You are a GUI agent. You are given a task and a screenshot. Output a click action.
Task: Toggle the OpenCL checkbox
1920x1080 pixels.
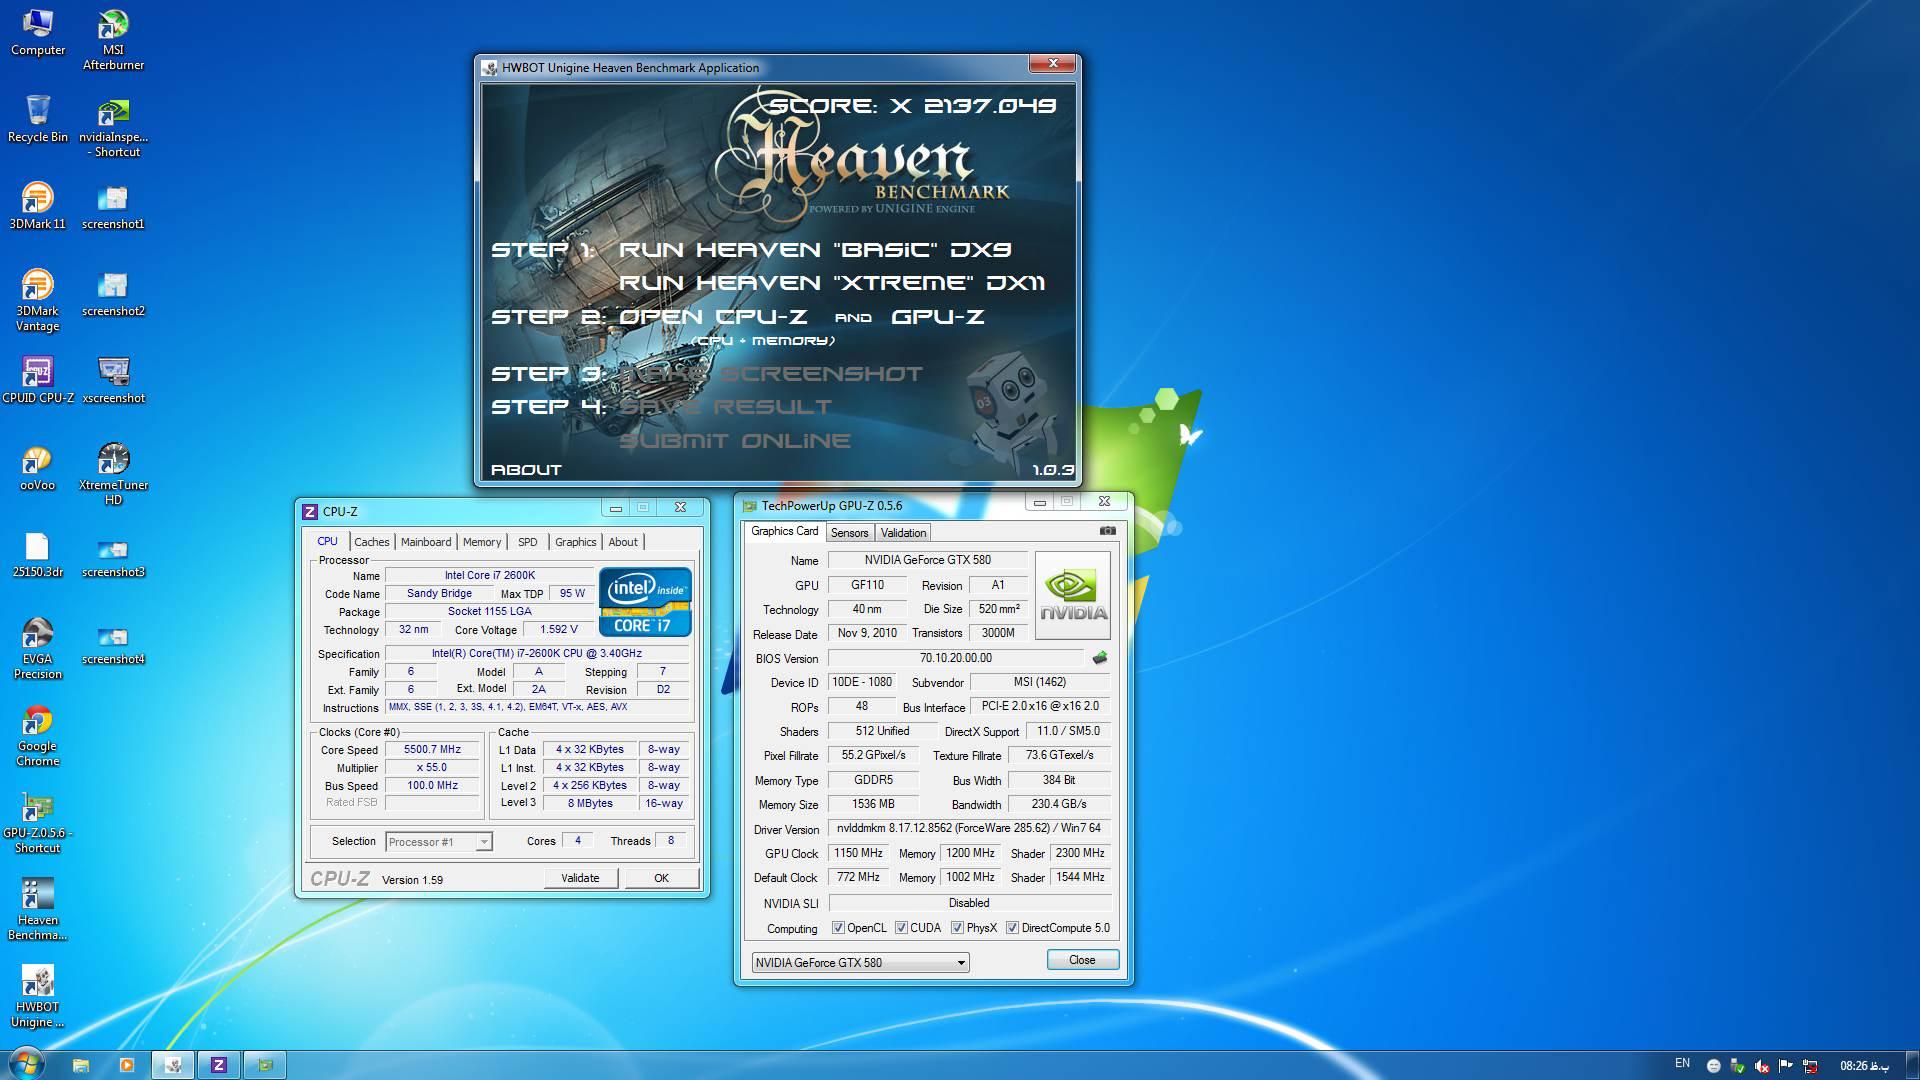coord(838,928)
